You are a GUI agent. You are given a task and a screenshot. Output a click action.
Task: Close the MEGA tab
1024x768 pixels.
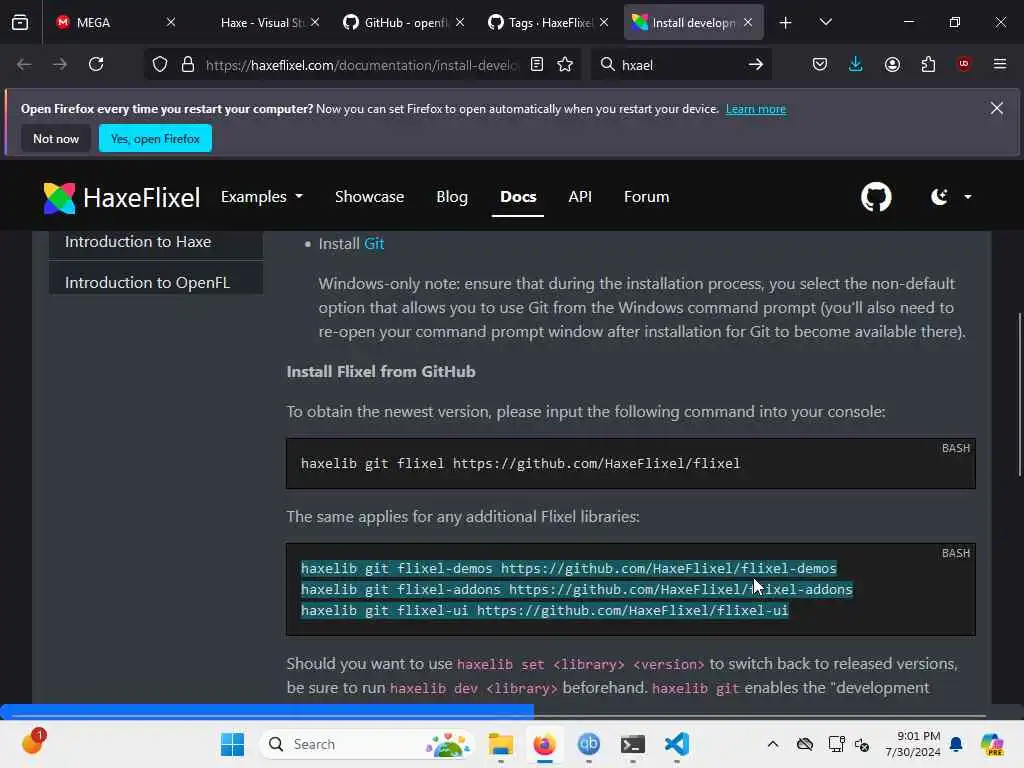tap(170, 22)
